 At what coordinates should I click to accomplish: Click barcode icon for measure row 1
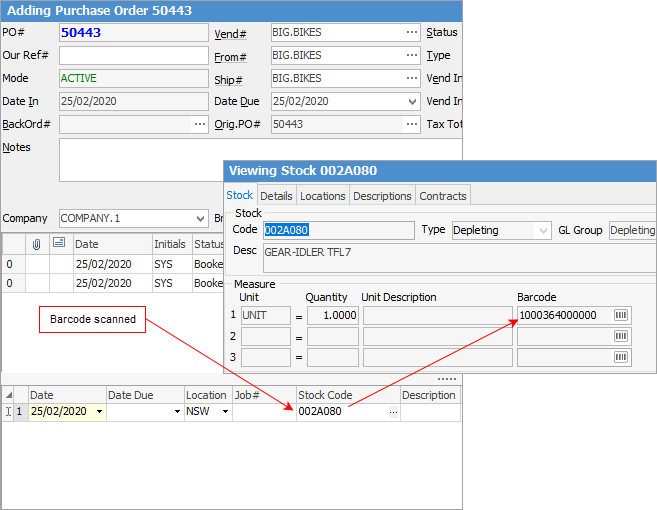(x=621, y=315)
